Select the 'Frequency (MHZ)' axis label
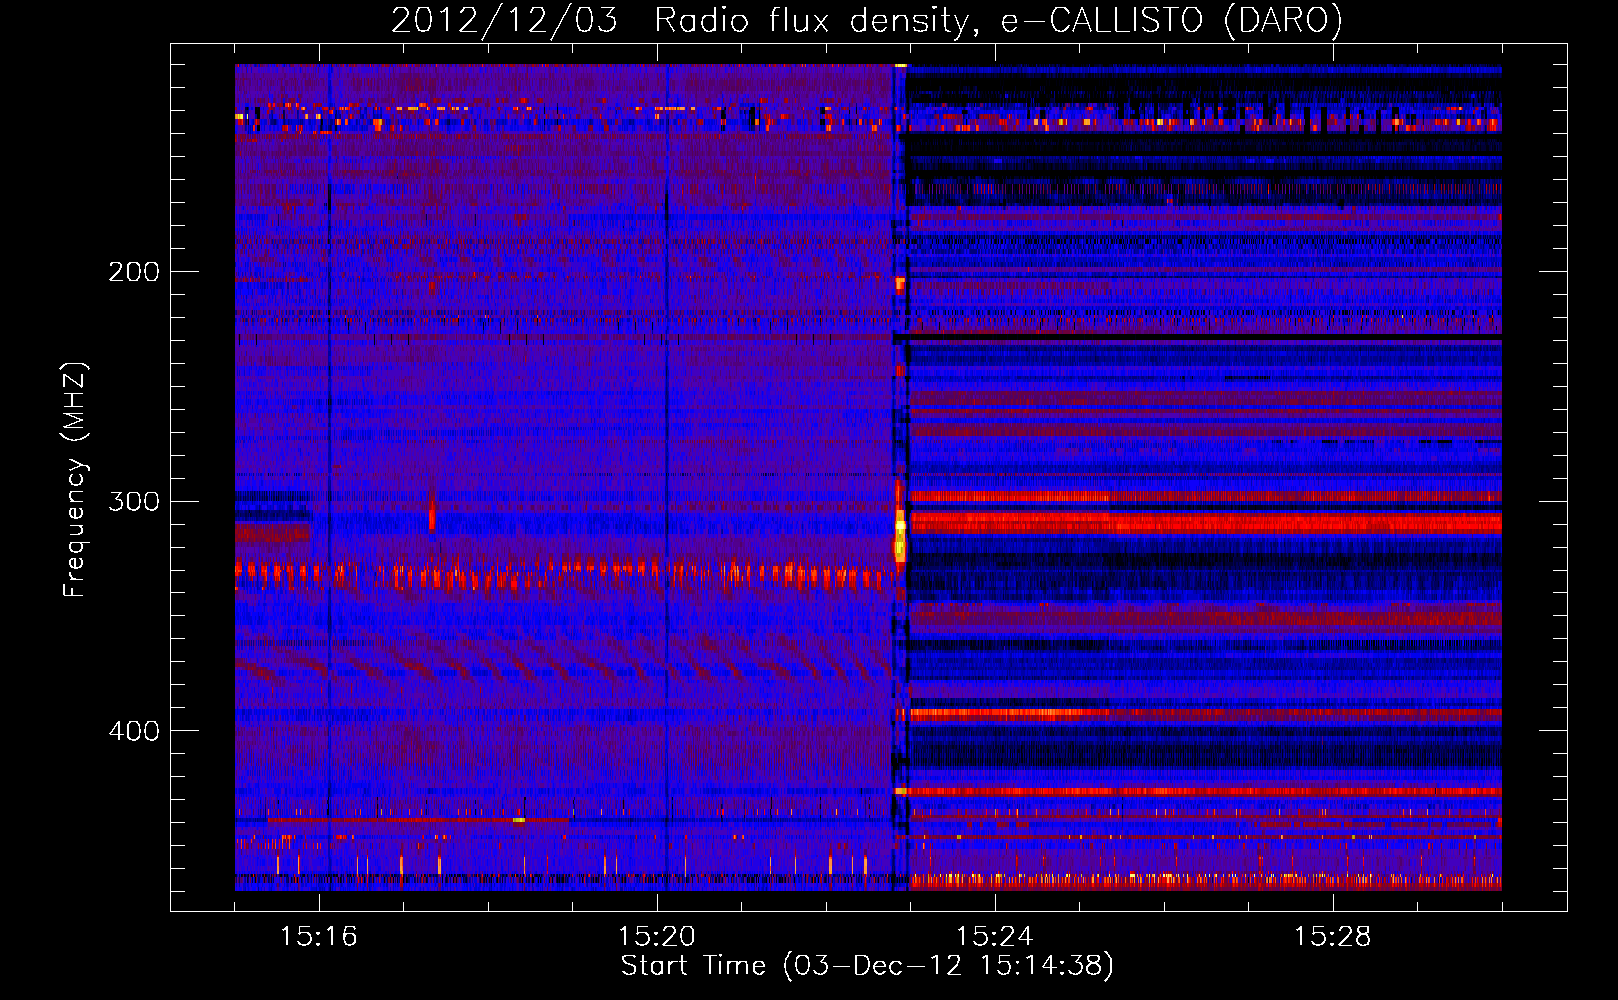1618x1000 pixels. [x=76, y=480]
